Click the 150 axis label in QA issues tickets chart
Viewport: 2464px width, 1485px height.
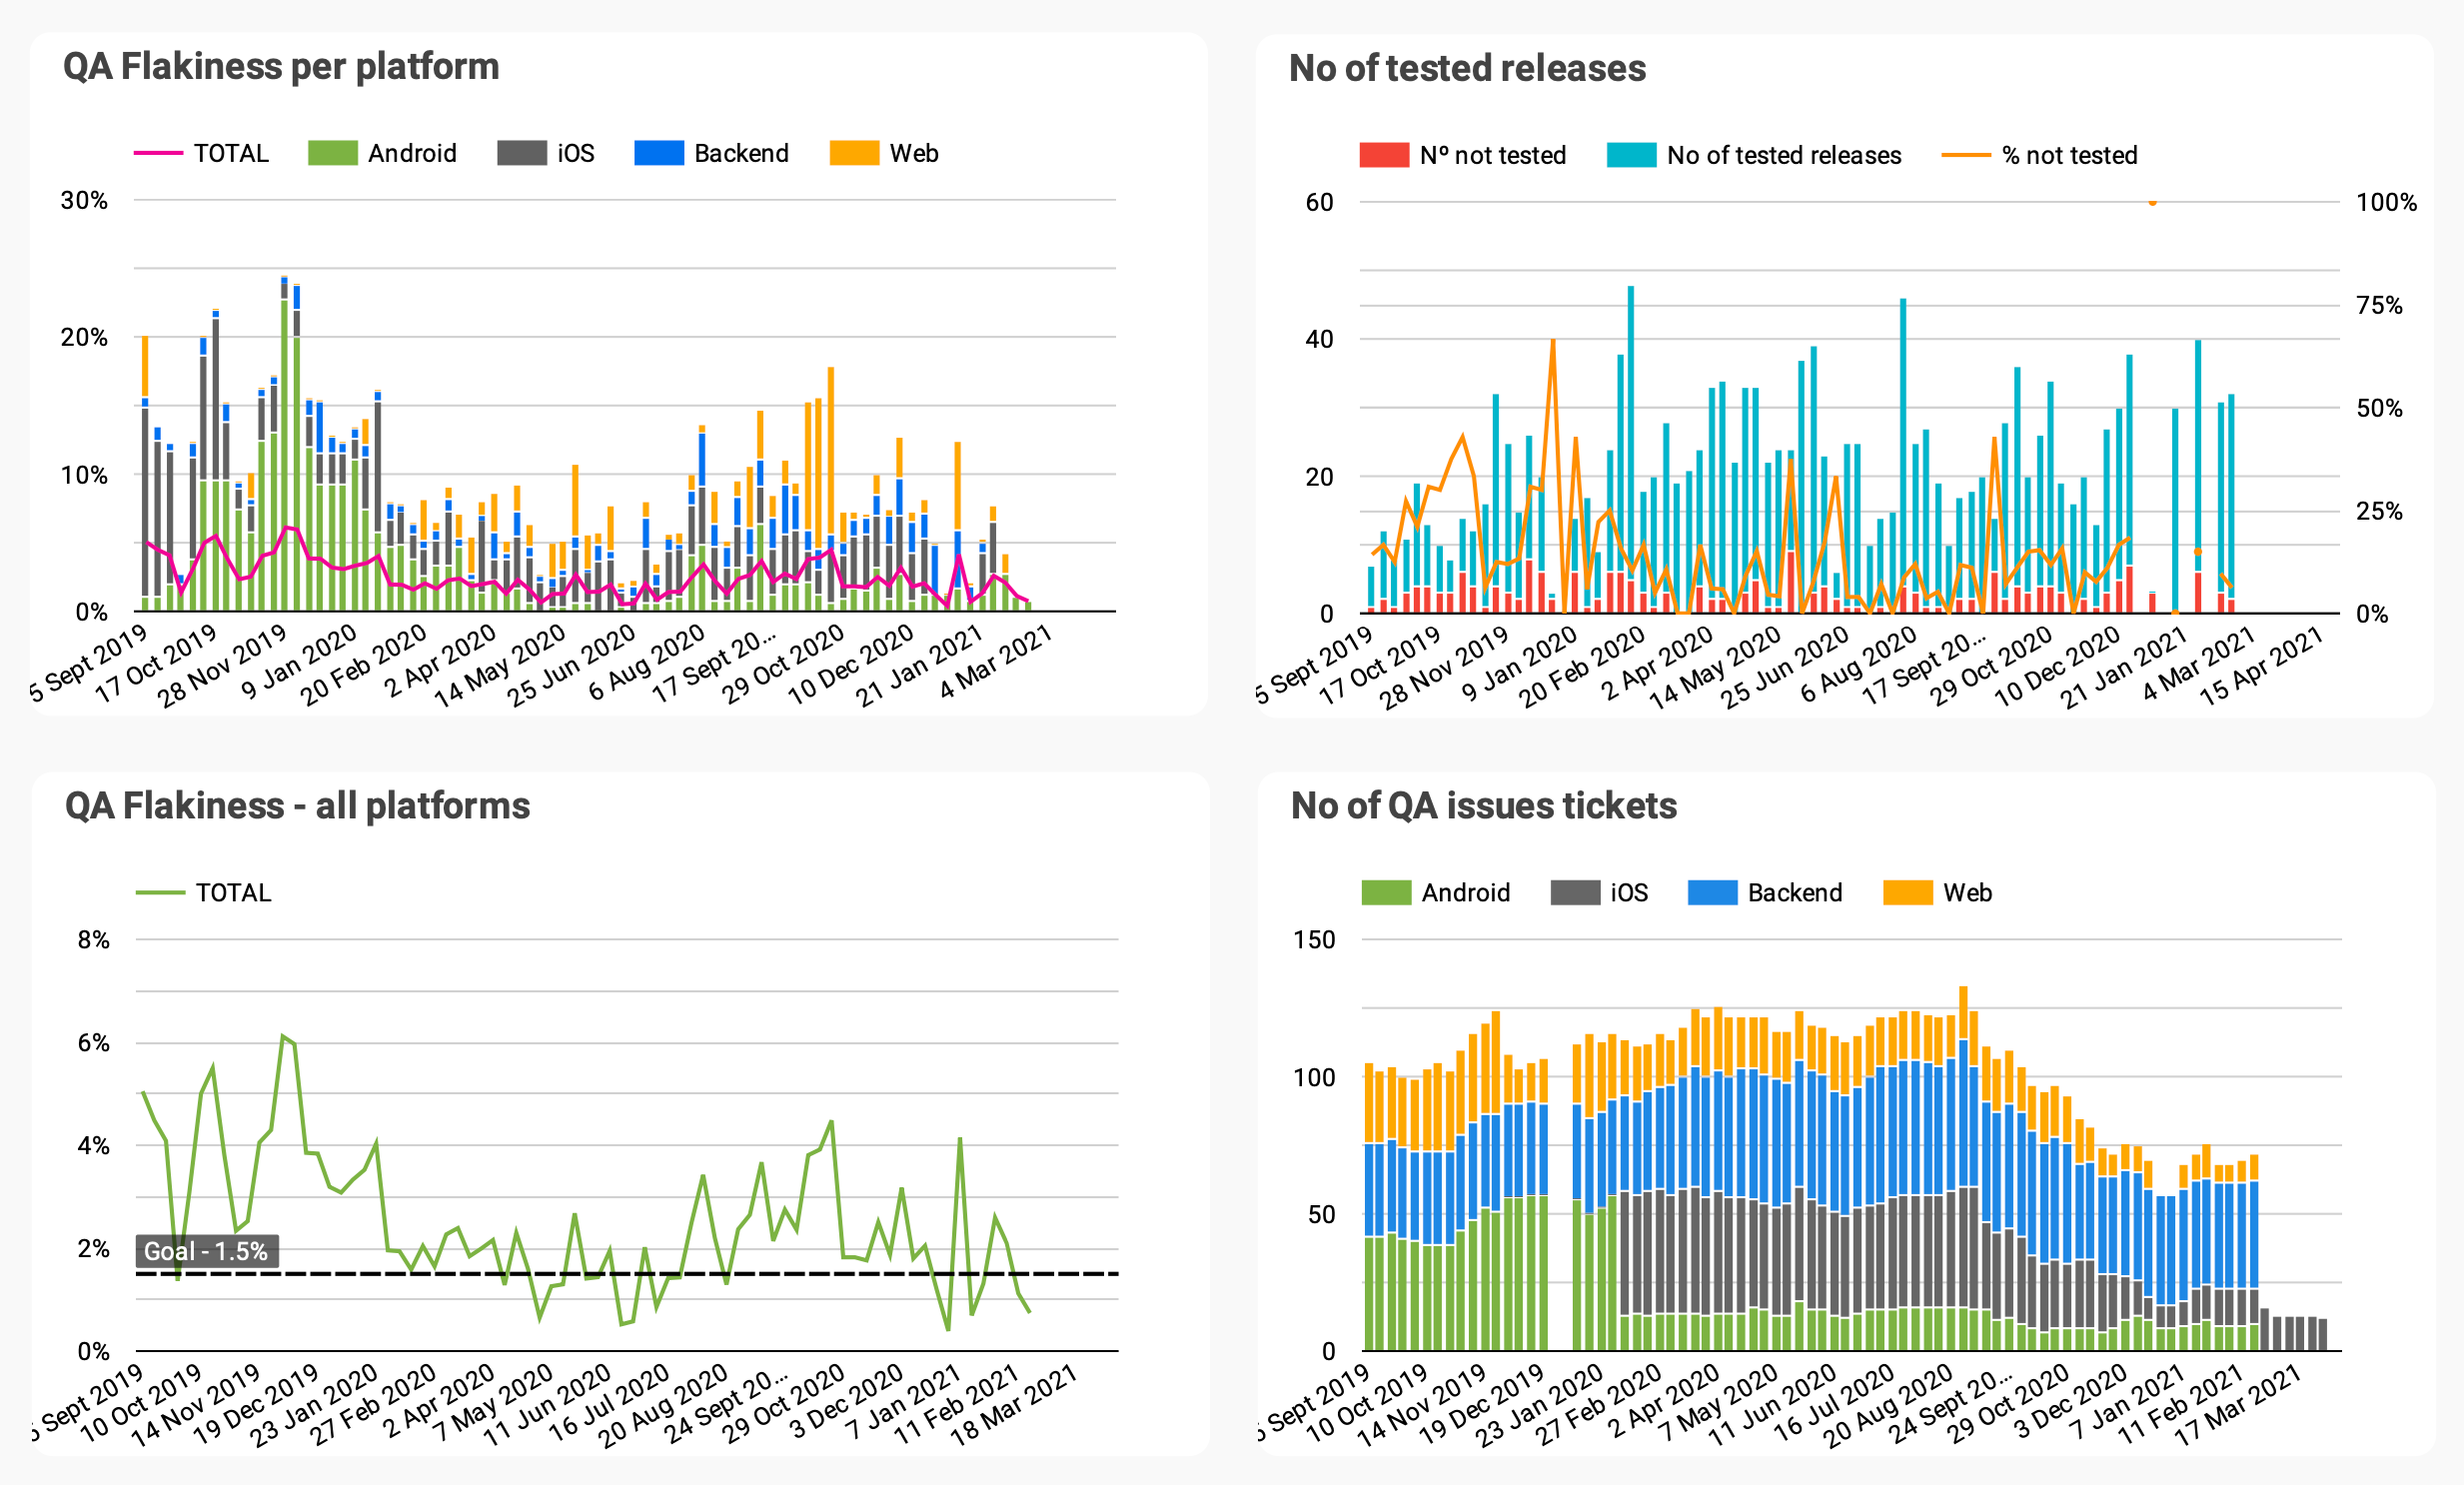pos(1314,939)
